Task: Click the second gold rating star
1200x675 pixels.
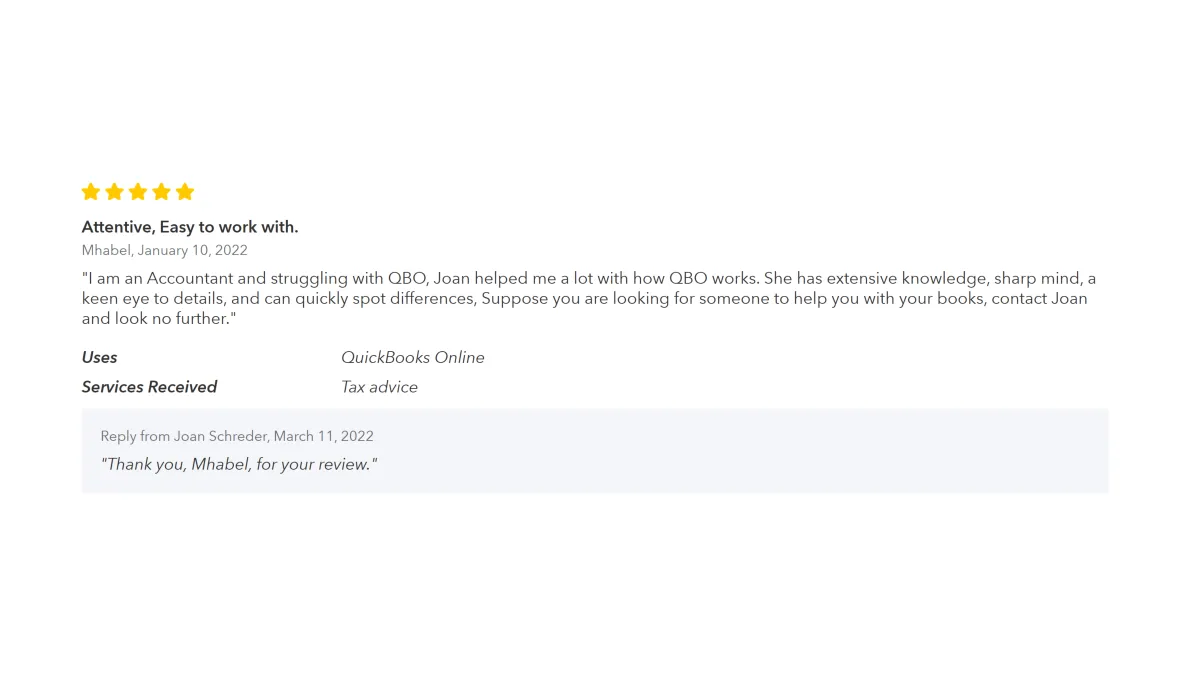Action: 114,191
